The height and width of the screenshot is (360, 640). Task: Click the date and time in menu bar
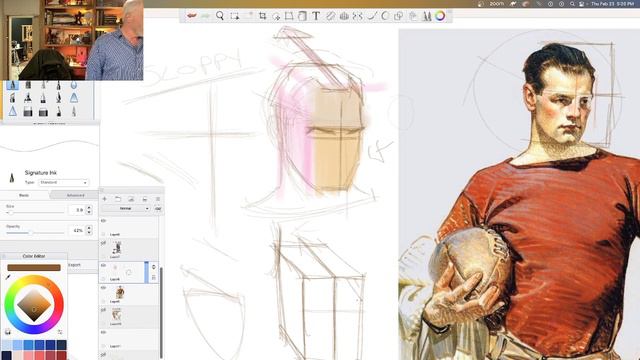pos(613,4)
